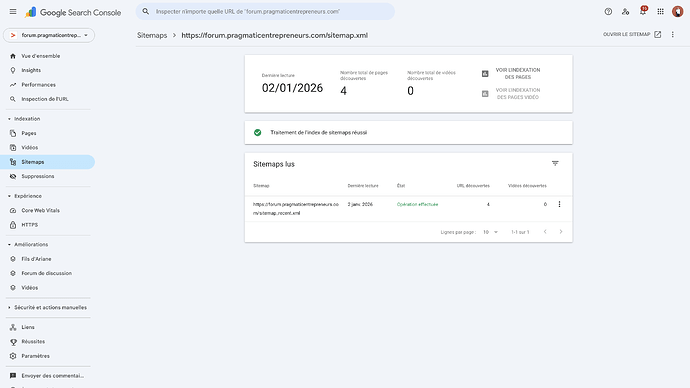Open the header more options menu
690x388 pixels.
click(672, 34)
